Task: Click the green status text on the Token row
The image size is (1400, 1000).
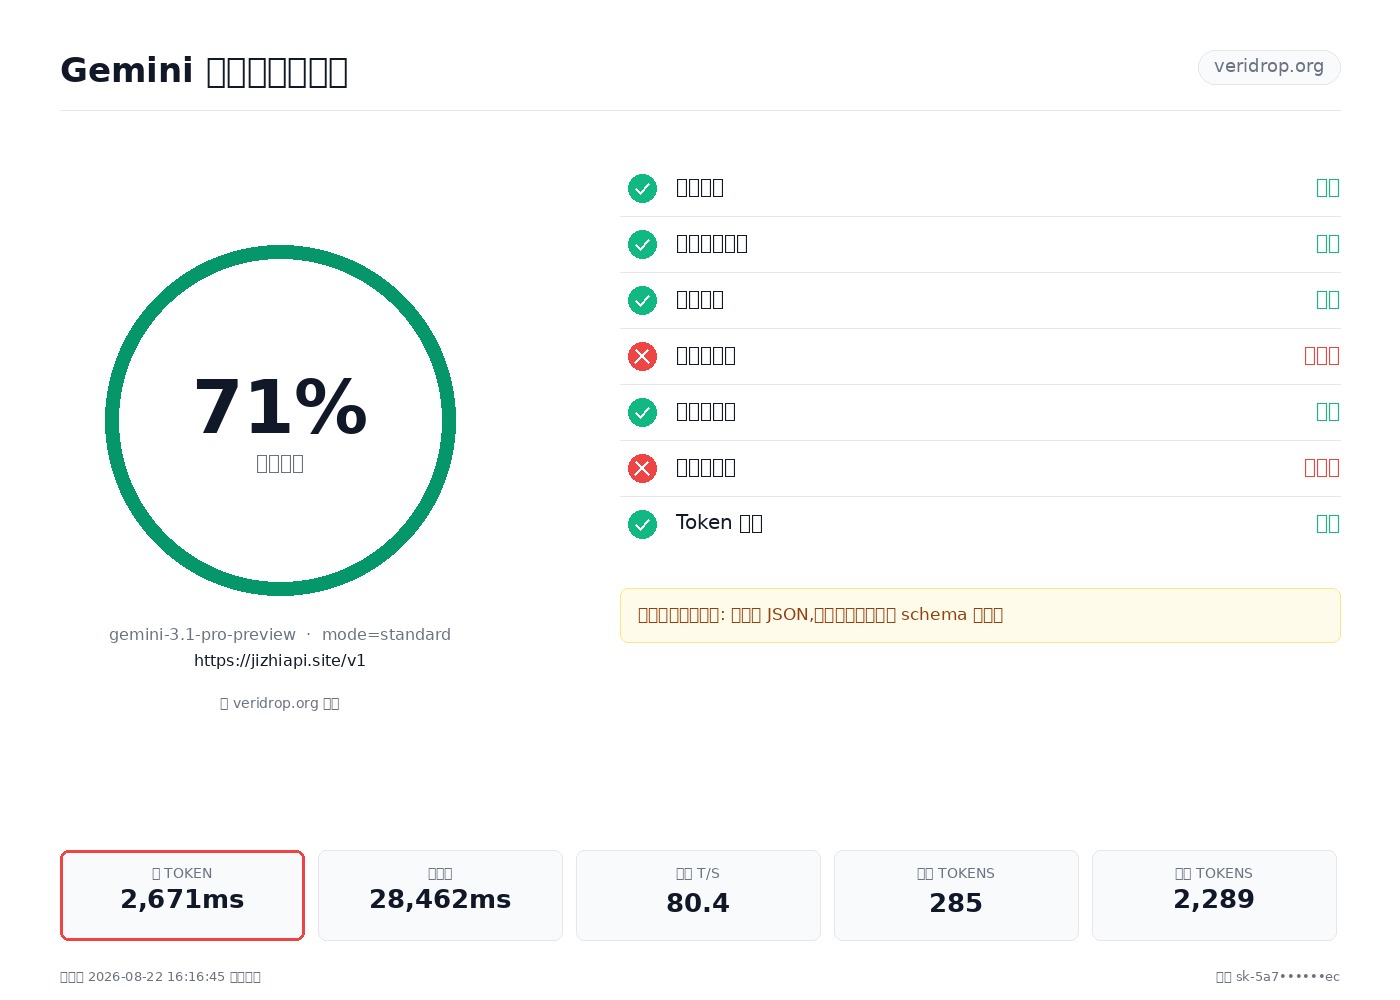Action: point(1327,524)
